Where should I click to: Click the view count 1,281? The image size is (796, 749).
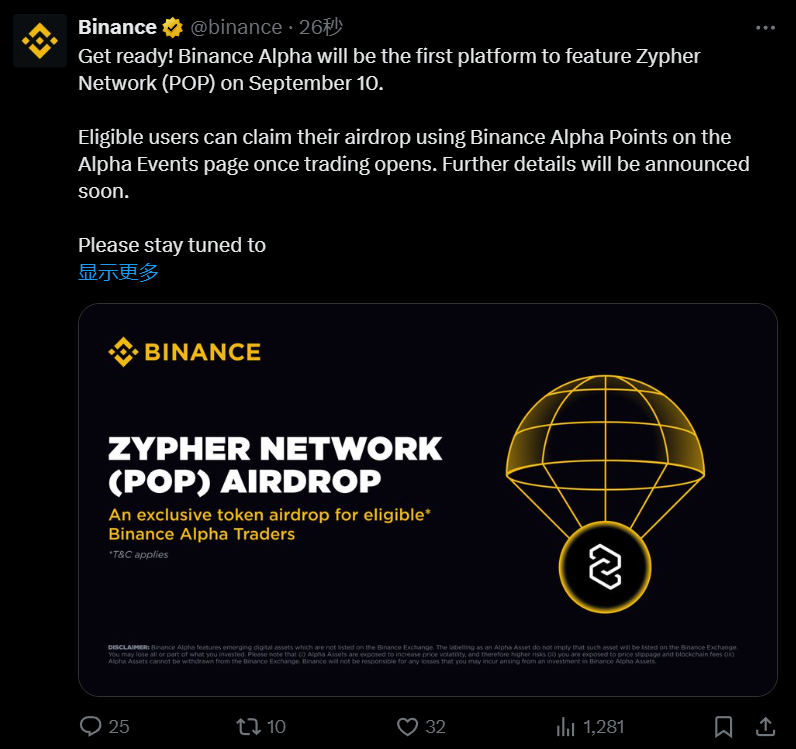pos(604,726)
